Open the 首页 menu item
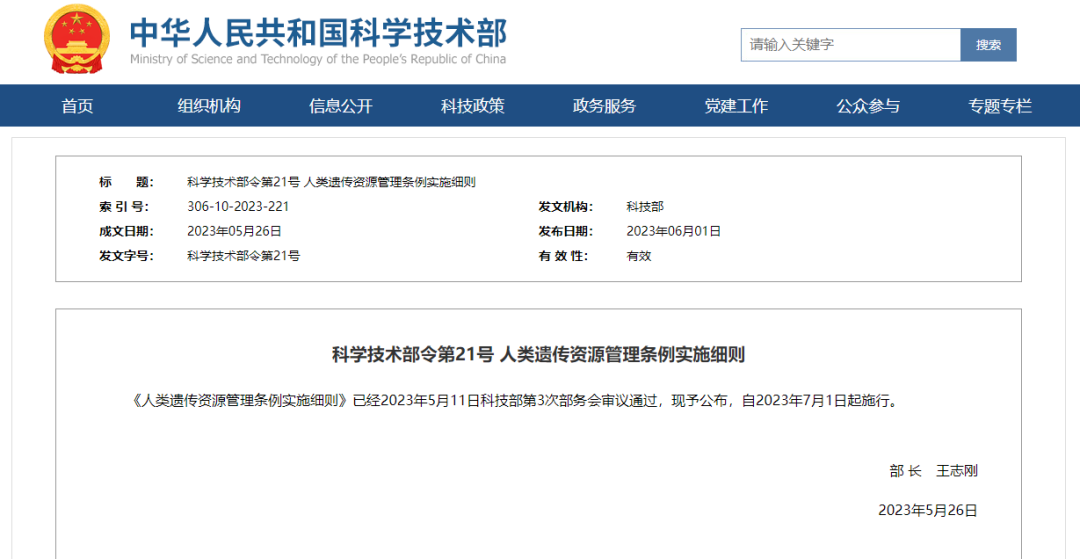The height and width of the screenshot is (559, 1080). 77,106
